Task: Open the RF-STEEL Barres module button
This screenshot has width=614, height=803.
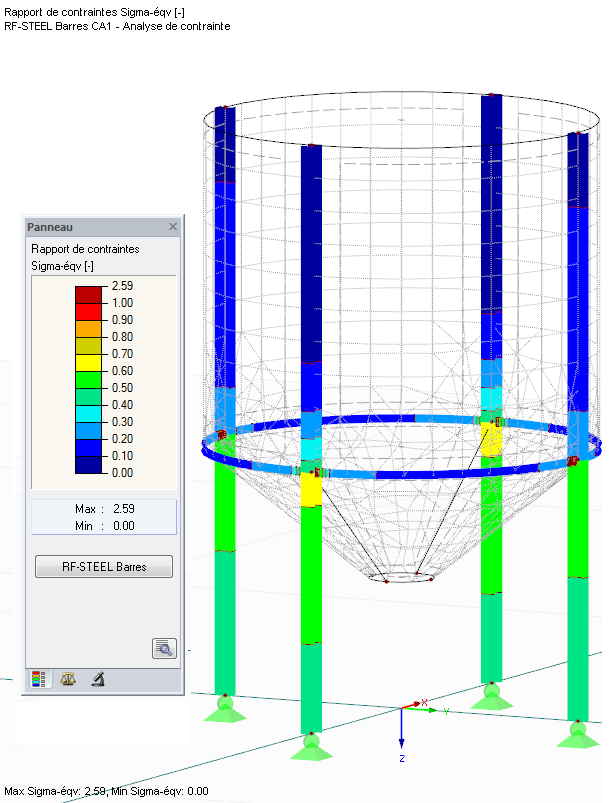Action: click(104, 566)
